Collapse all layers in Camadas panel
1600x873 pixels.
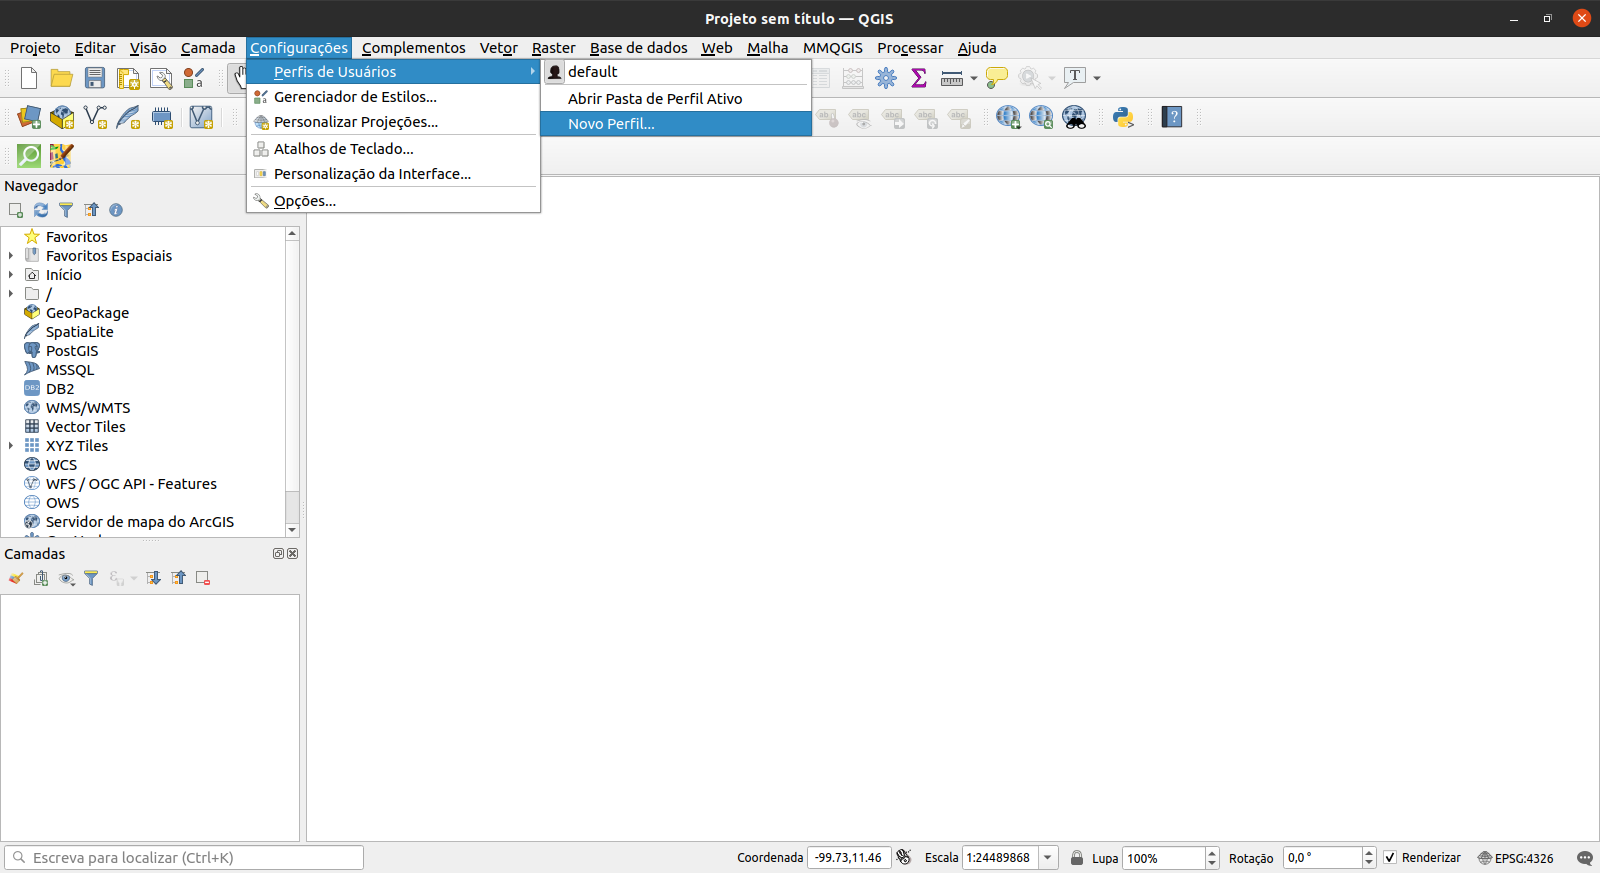(178, 578)
